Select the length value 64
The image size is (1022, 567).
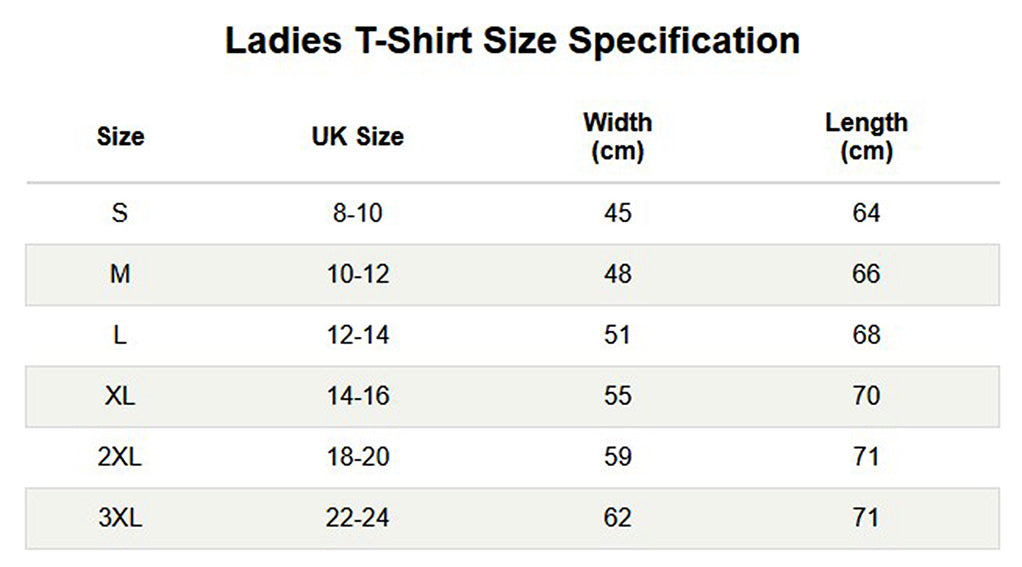(x=866, y=213)
